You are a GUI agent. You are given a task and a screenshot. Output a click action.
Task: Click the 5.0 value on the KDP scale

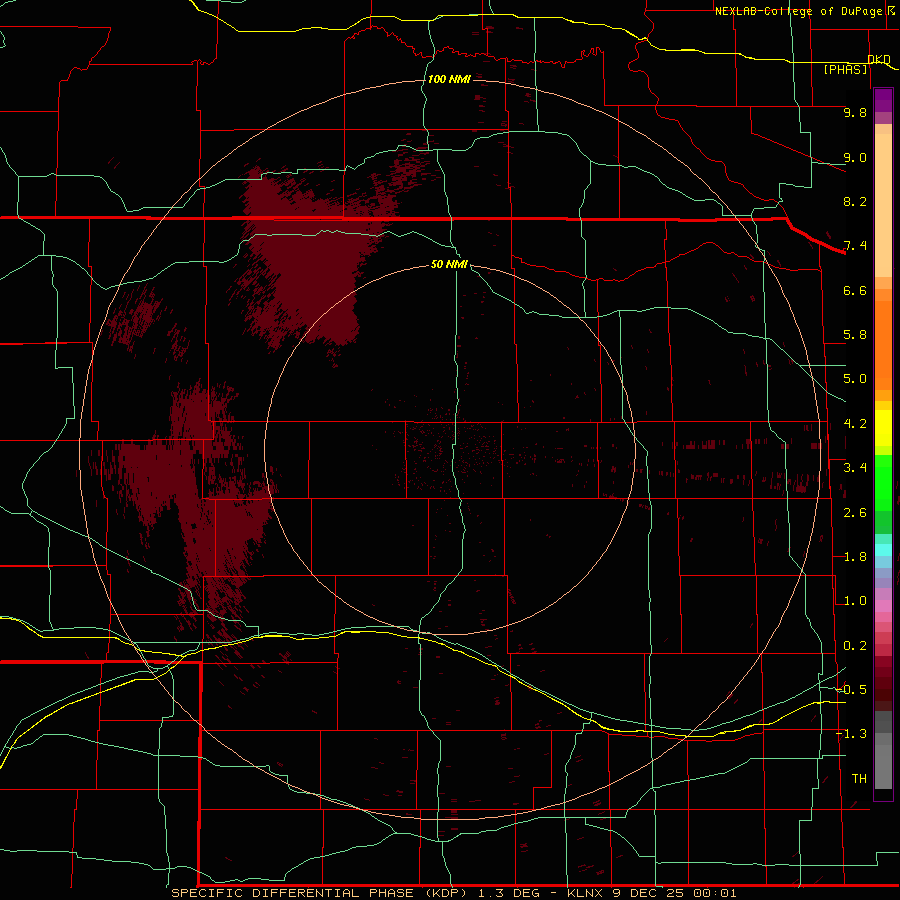pos(855,379)
